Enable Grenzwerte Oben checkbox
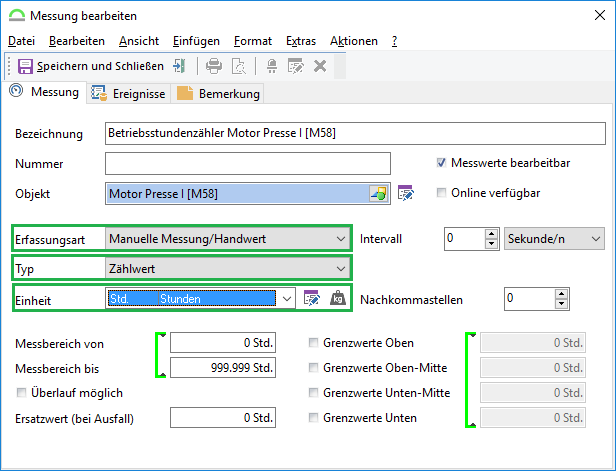The height and width of the screenshot is (471, 616). [x=313, y=343]
